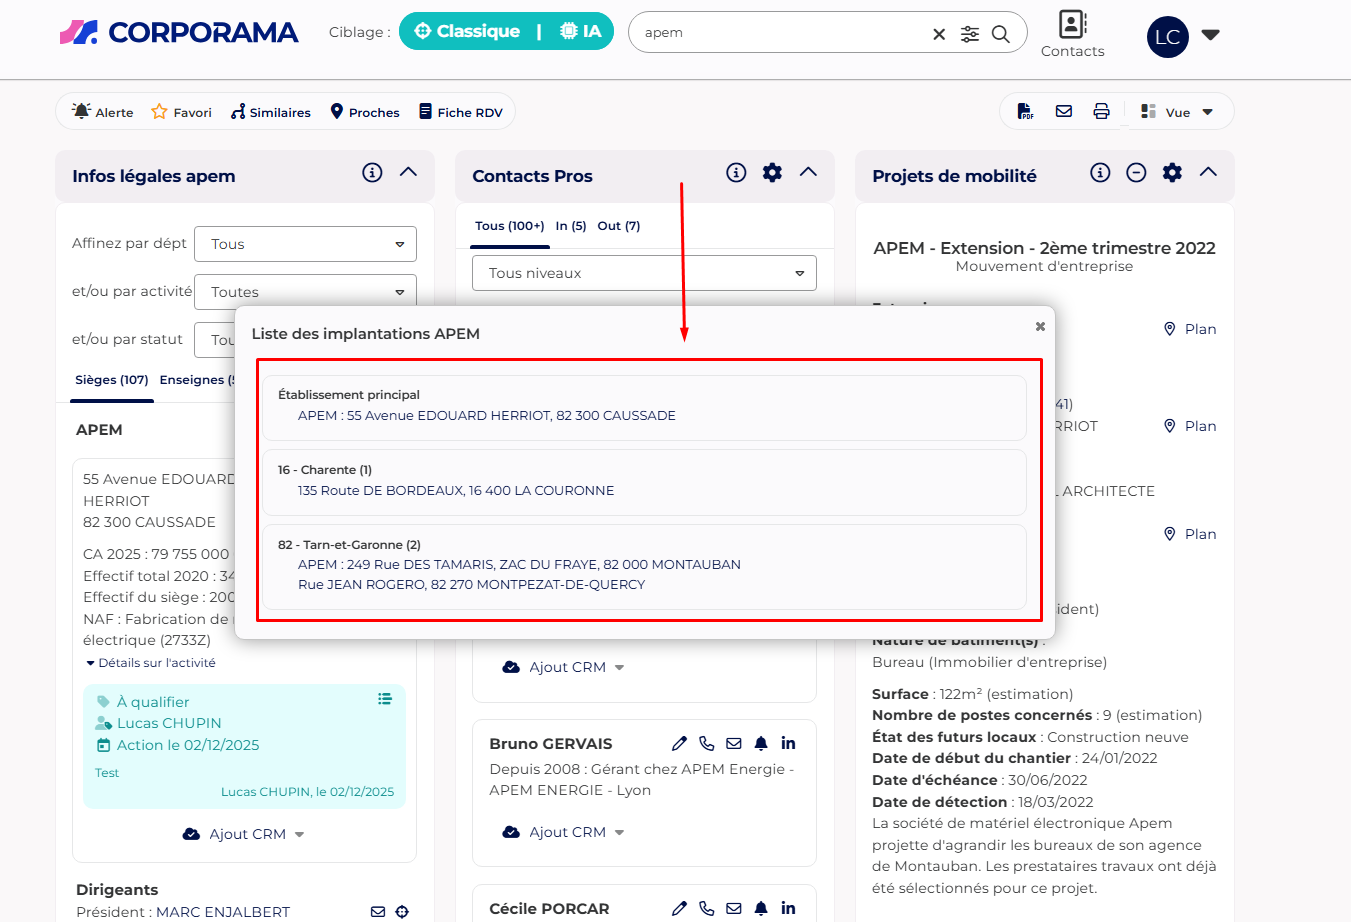Click the minus icon in Projets de mobilité
The width and height of the screenshot is (1351, 922).
1136,173
